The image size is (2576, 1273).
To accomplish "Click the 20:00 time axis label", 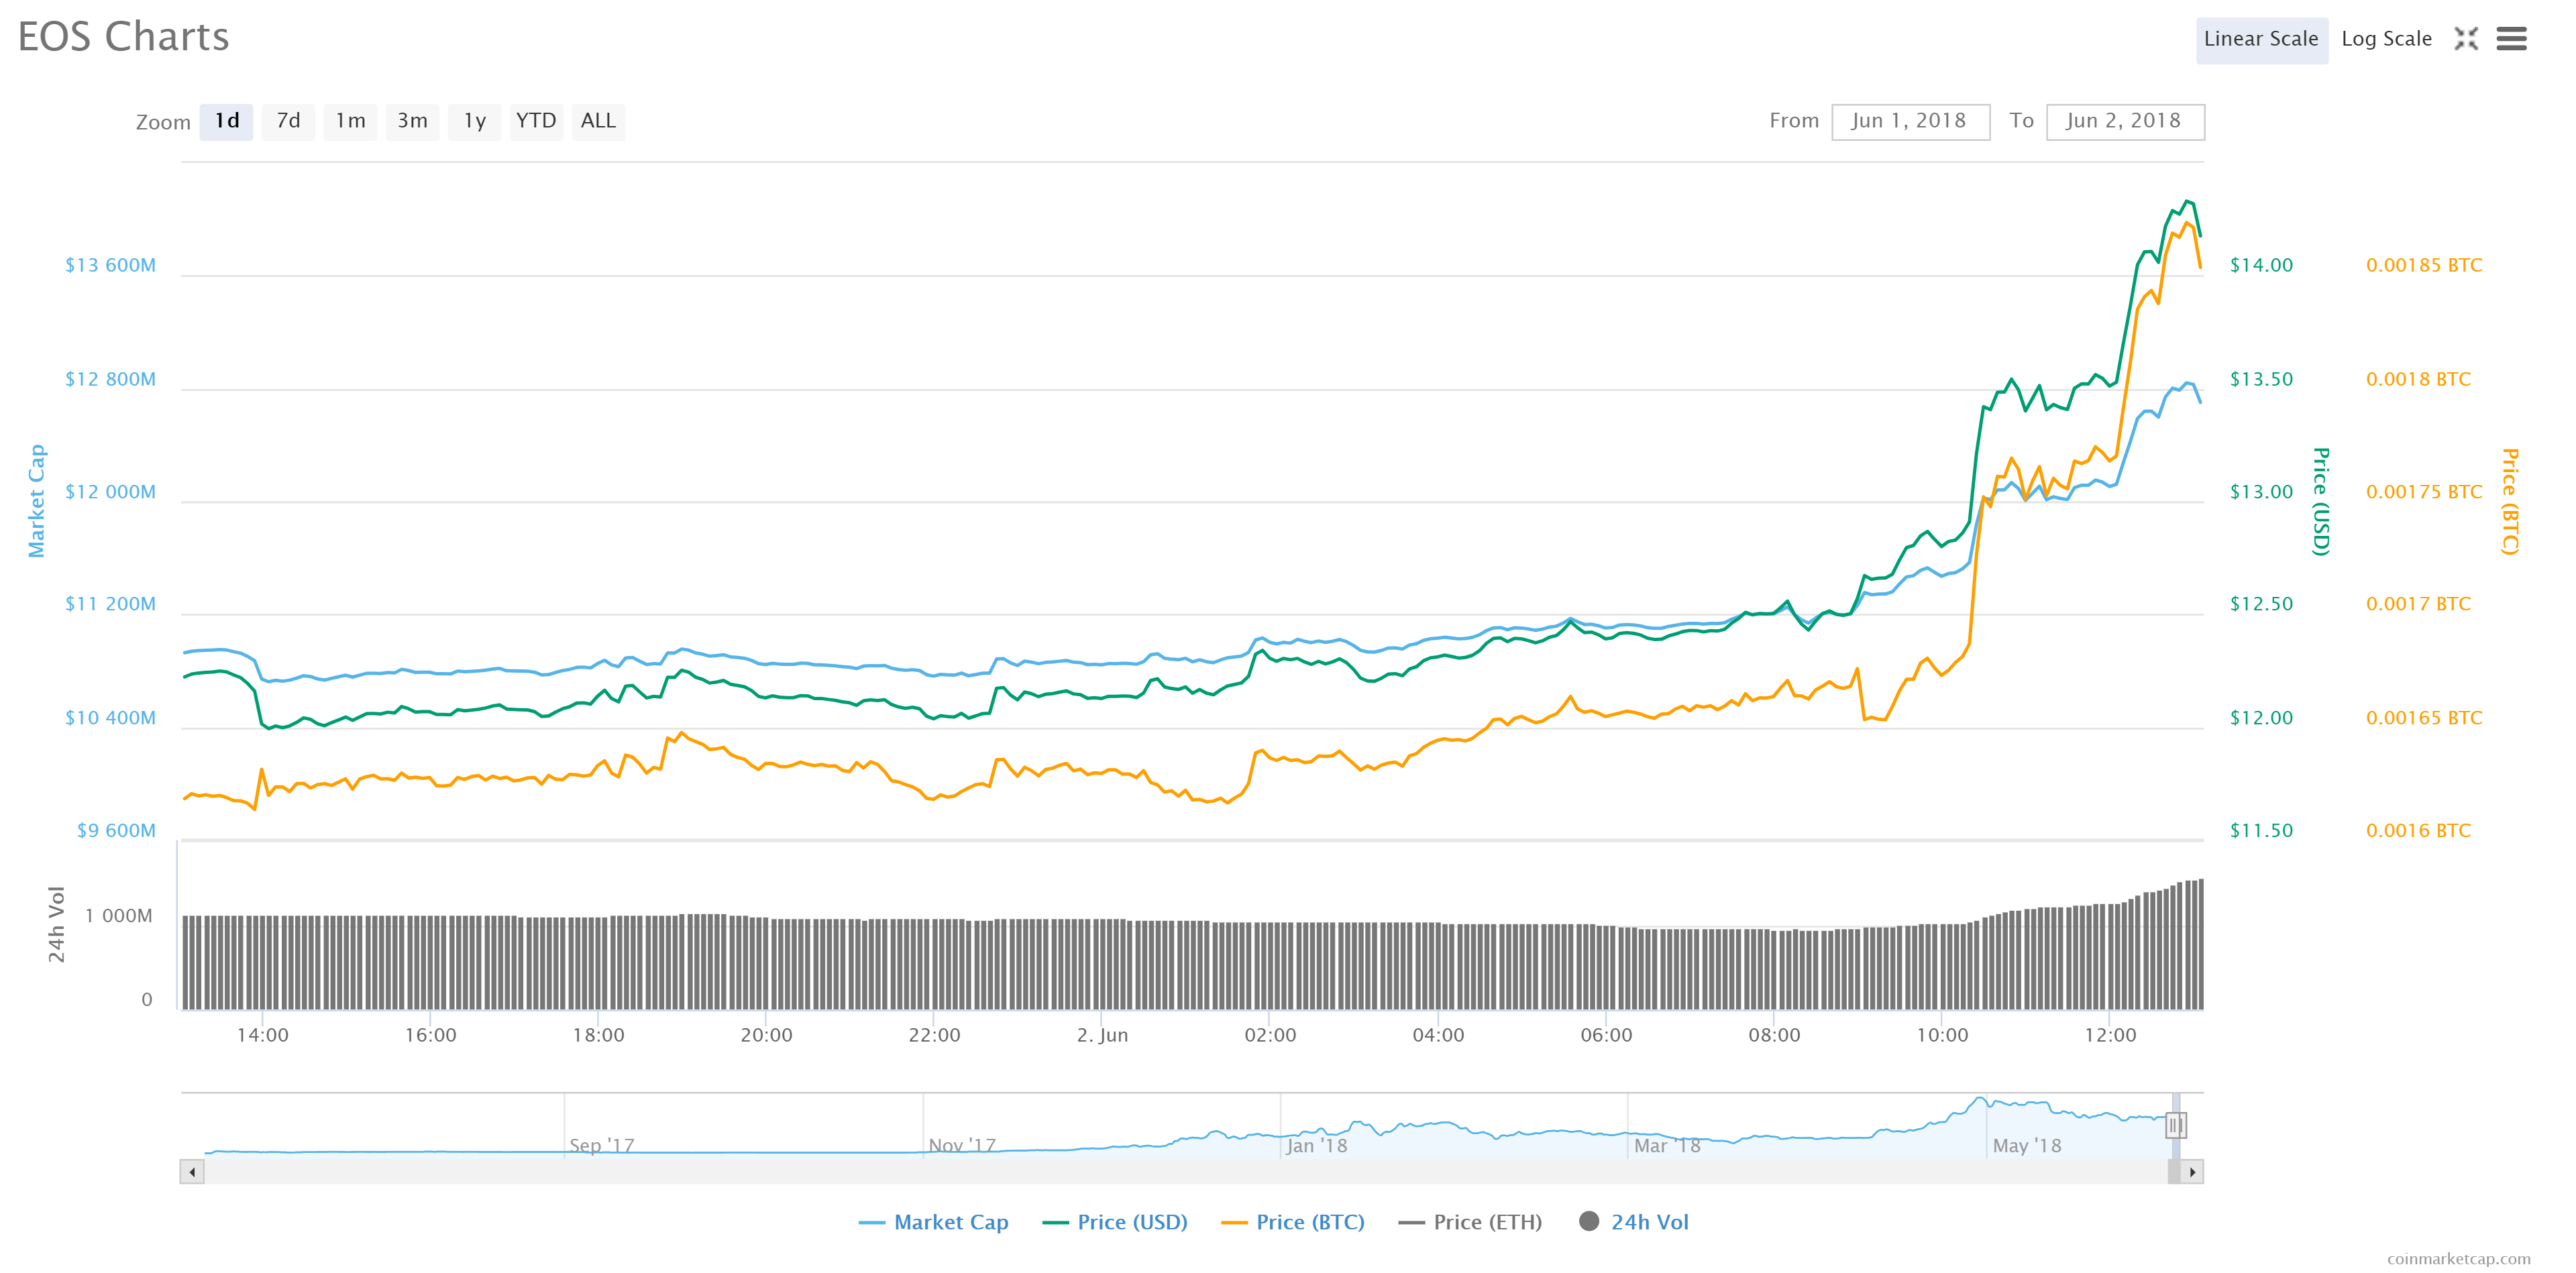I will pos(766,1035).
